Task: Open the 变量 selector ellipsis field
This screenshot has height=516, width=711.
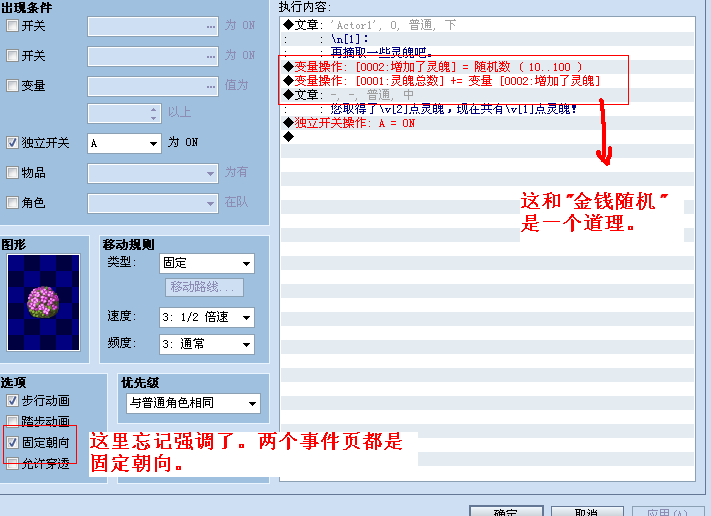Action: tap(153, 87)
